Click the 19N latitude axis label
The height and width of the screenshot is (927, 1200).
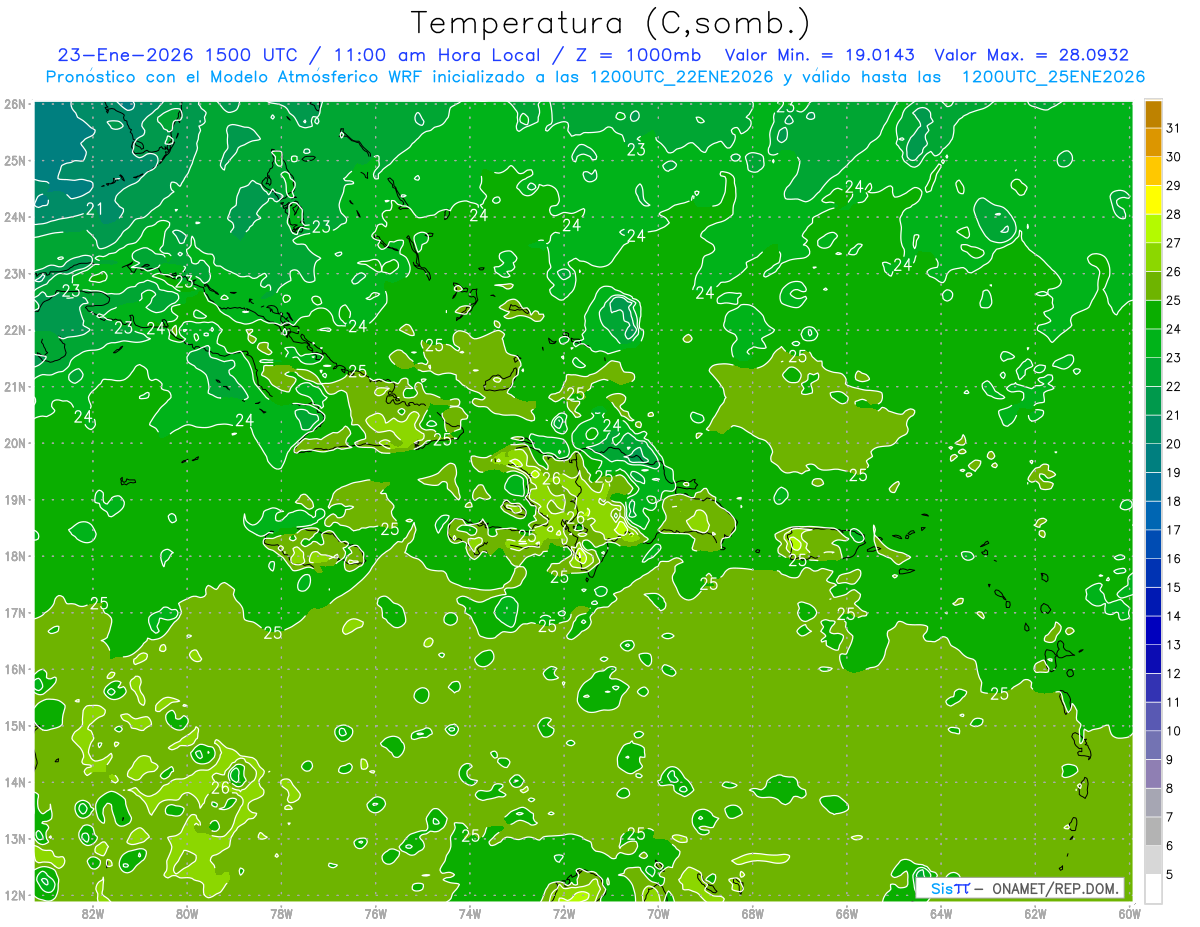click(x=15, y=499)
